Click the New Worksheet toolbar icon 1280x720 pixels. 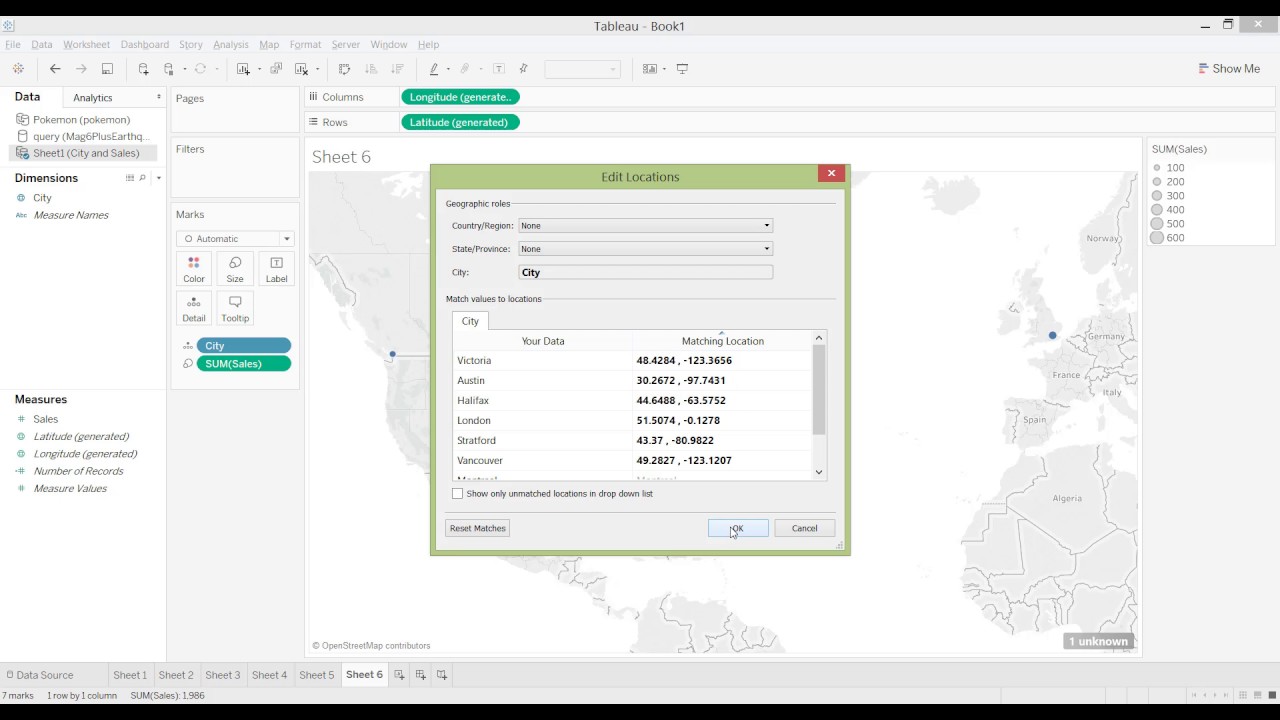coord(243,69)
